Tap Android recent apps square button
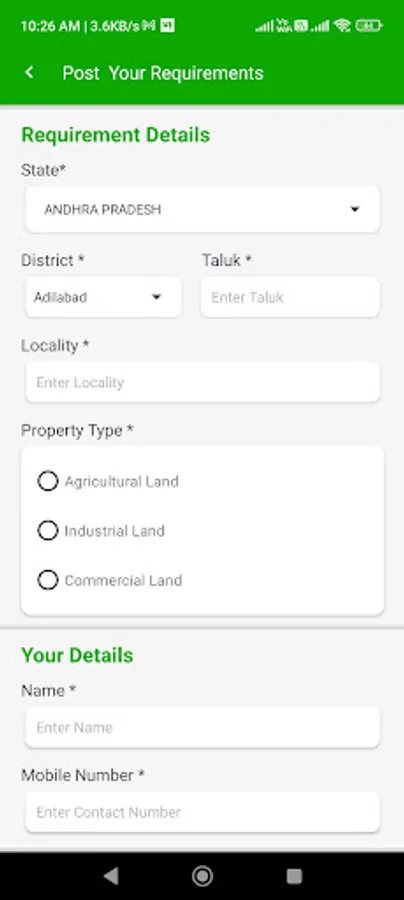404x900 pixels. click(294, 875)
